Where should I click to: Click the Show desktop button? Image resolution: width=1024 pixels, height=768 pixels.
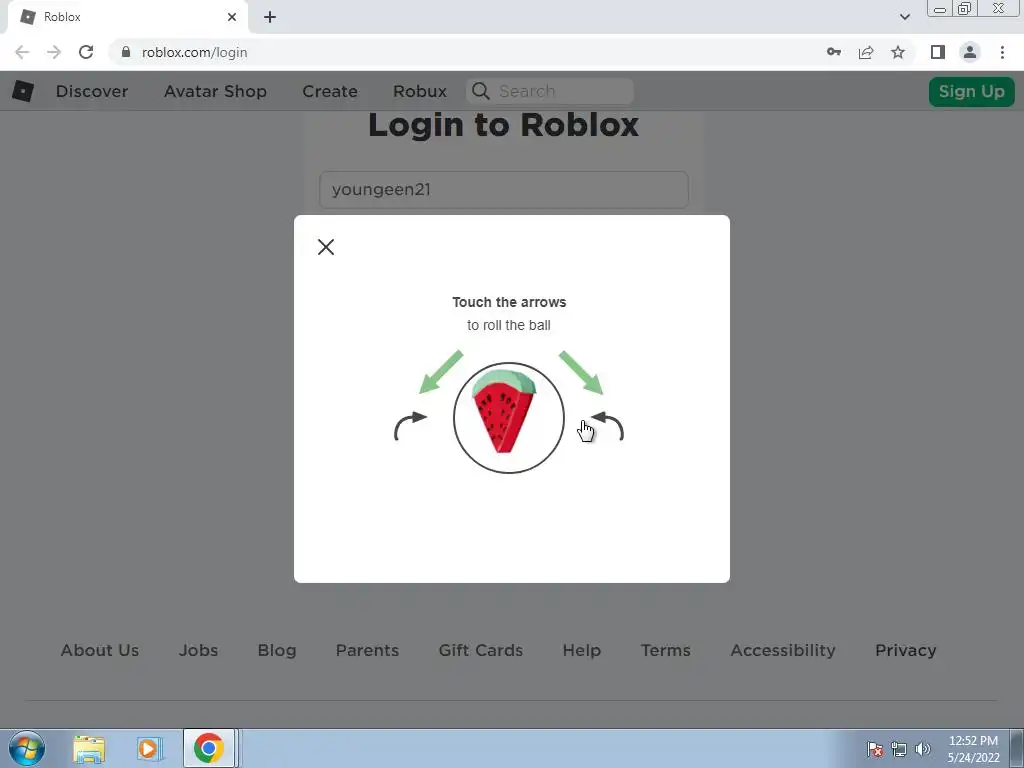pos(1017,748)
